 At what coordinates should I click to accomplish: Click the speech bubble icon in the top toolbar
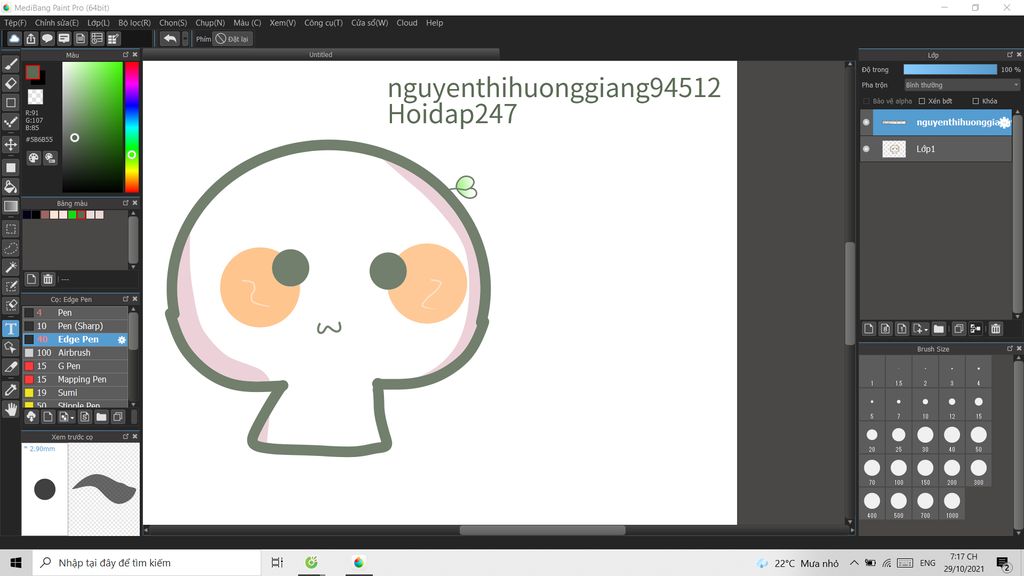click(x=47, y=39)
